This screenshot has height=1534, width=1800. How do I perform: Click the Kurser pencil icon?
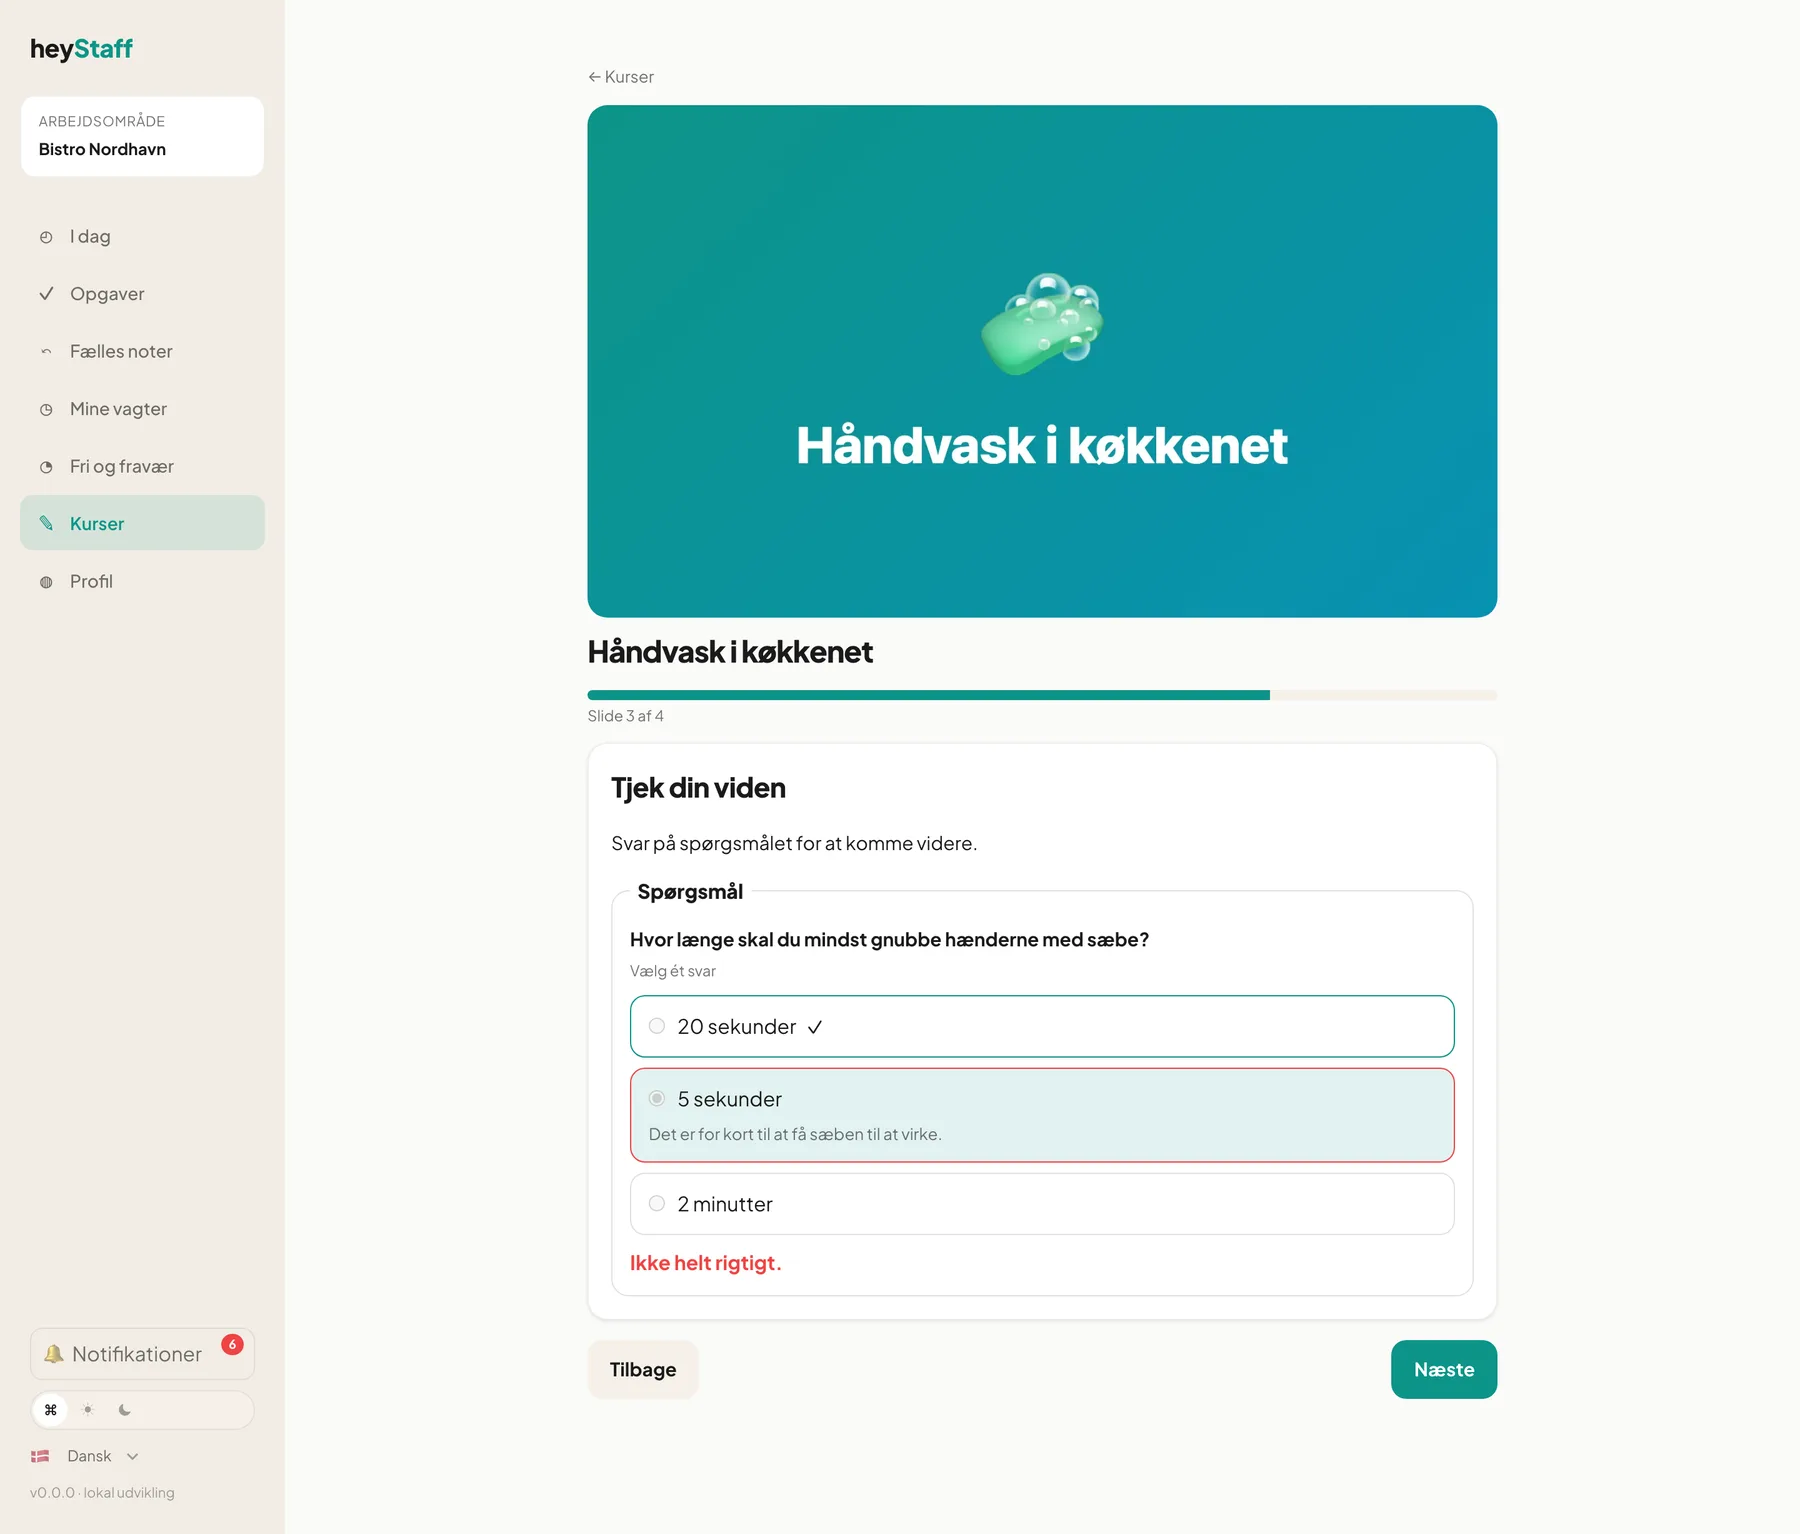coord(46,524)
